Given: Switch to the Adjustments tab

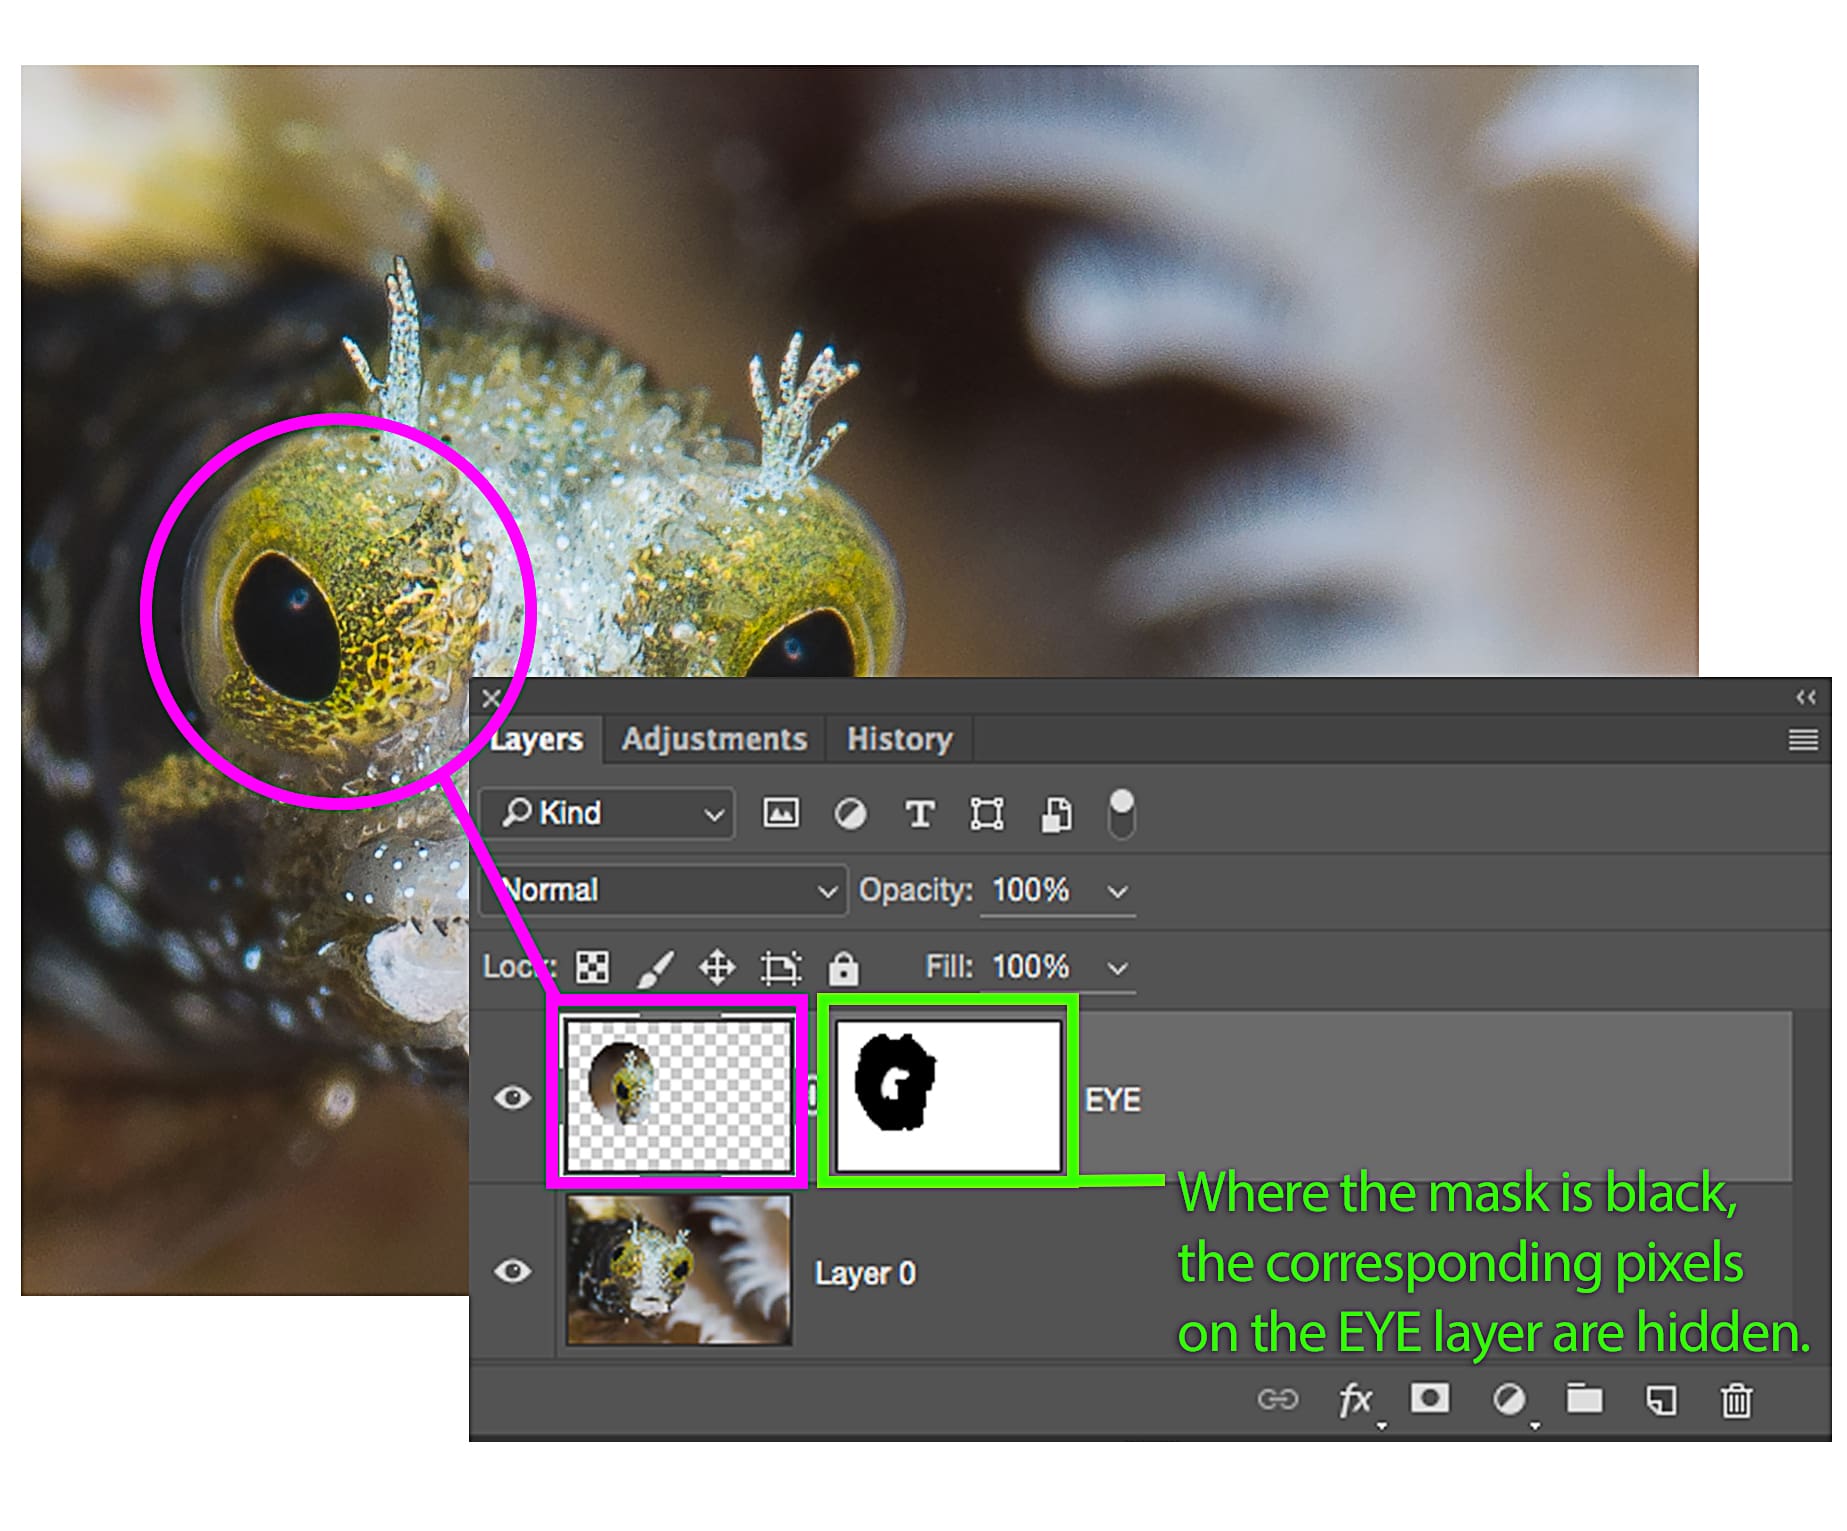Looking at the screenshot, I should point(715,739).
